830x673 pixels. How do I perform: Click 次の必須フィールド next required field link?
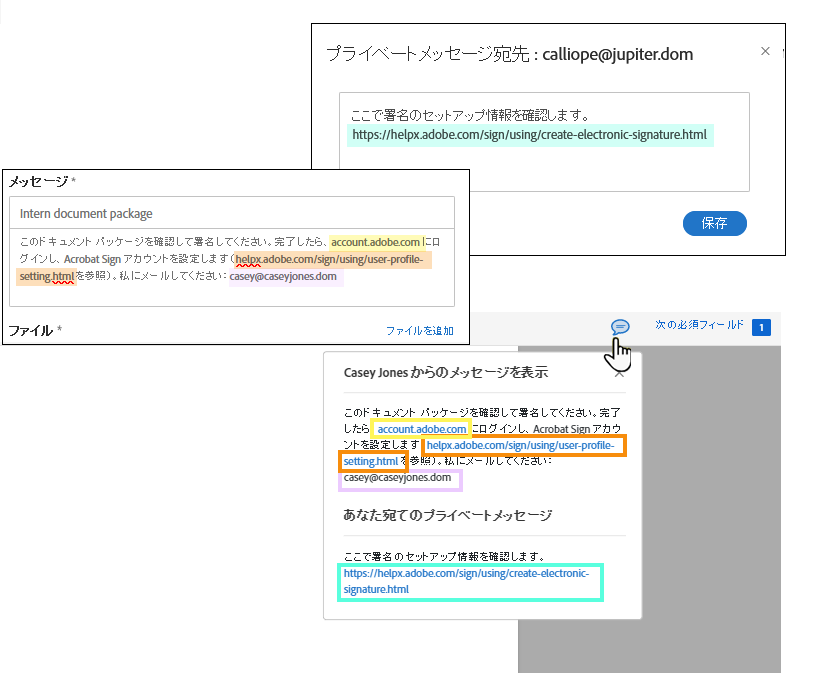click(699, 325)
